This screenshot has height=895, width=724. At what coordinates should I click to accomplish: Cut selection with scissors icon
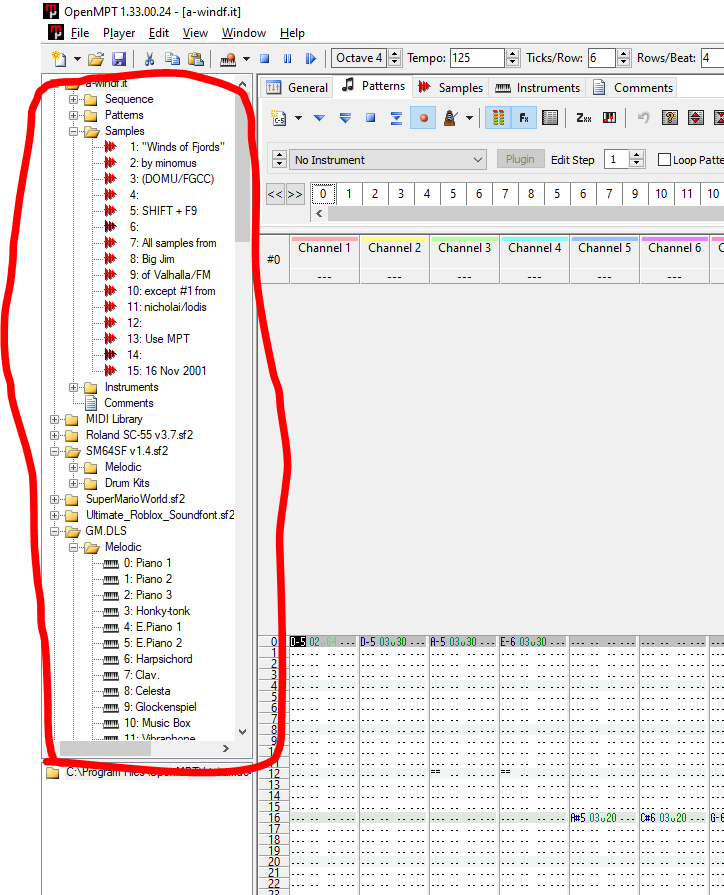point(150,58)
